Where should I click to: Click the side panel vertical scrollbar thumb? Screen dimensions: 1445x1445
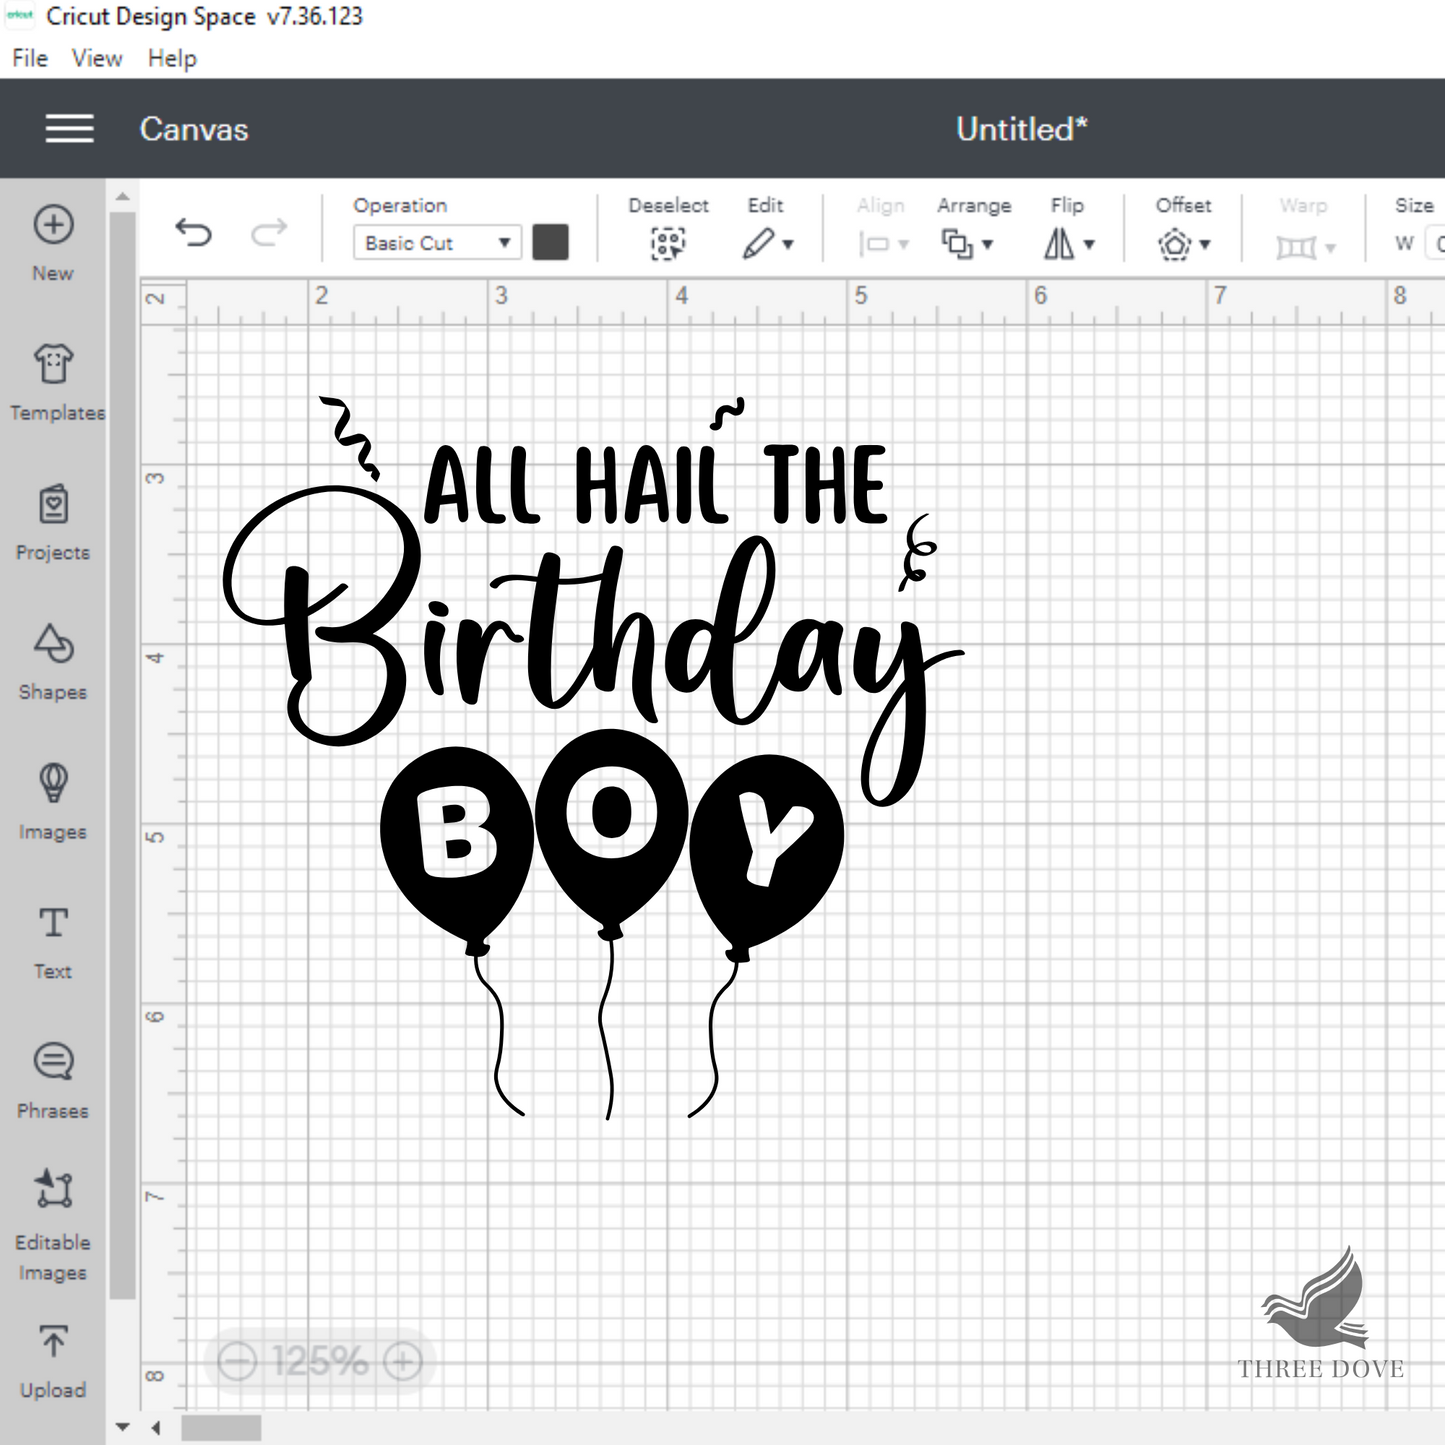122,755
